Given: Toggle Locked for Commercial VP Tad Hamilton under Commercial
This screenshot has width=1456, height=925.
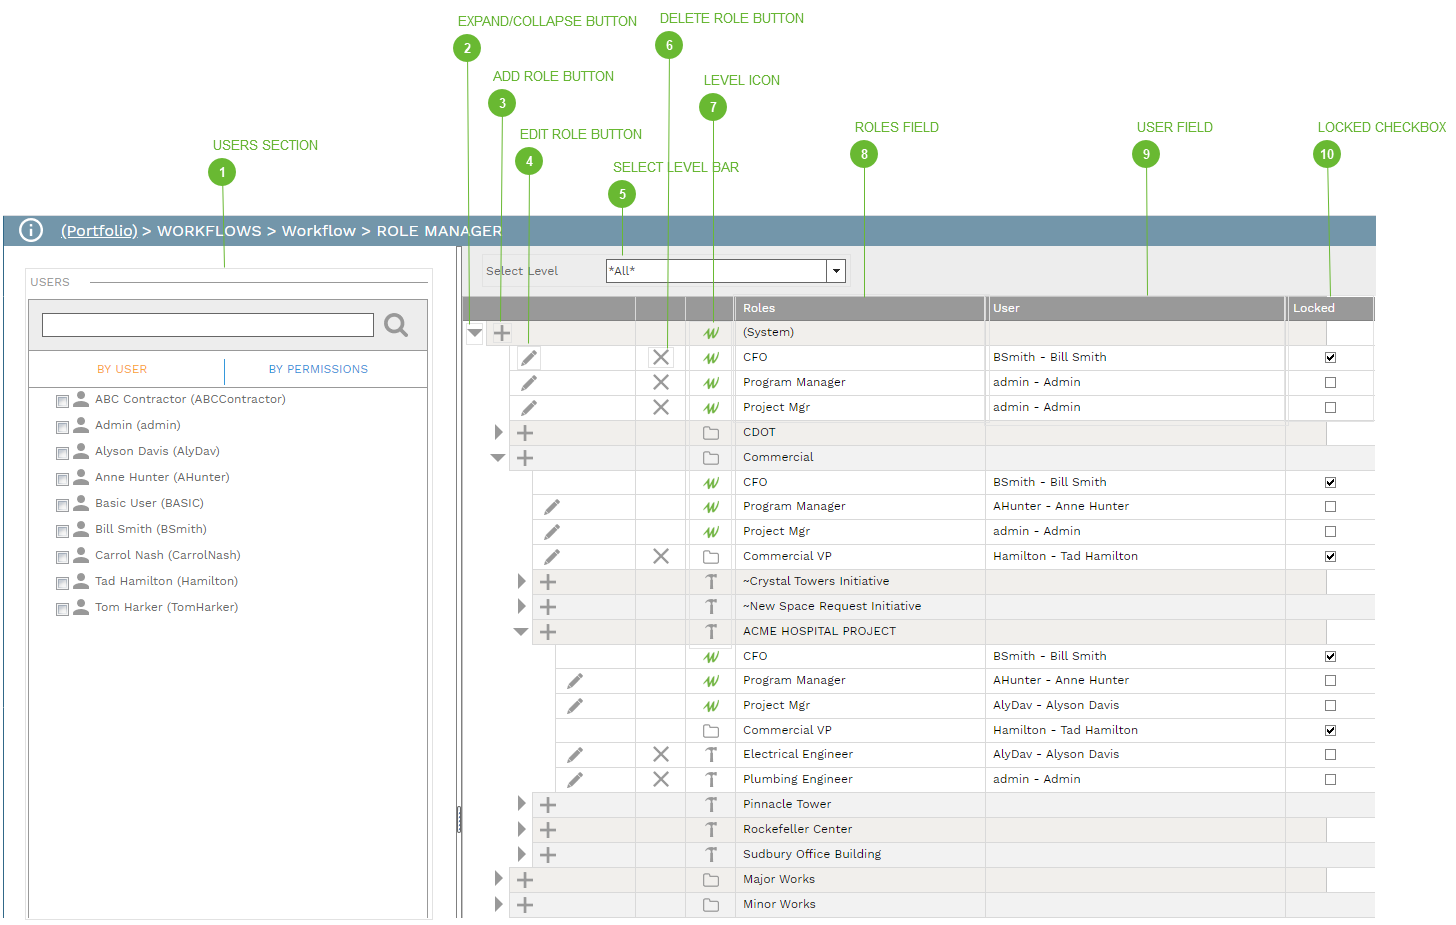Looking at the screenshot, I should pos(1330,556).
